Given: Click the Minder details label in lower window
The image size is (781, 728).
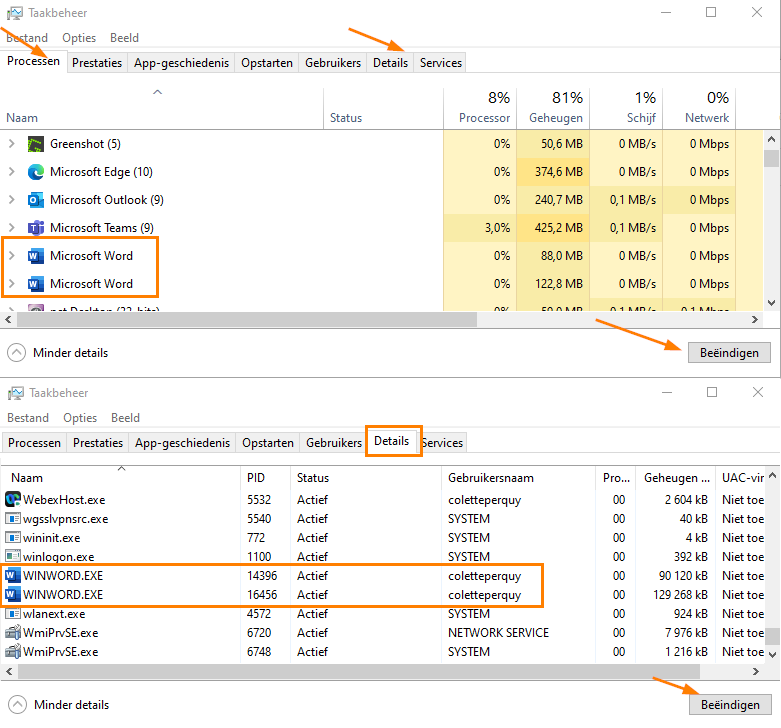Looking at the screenshot, I should click(72, 705).
